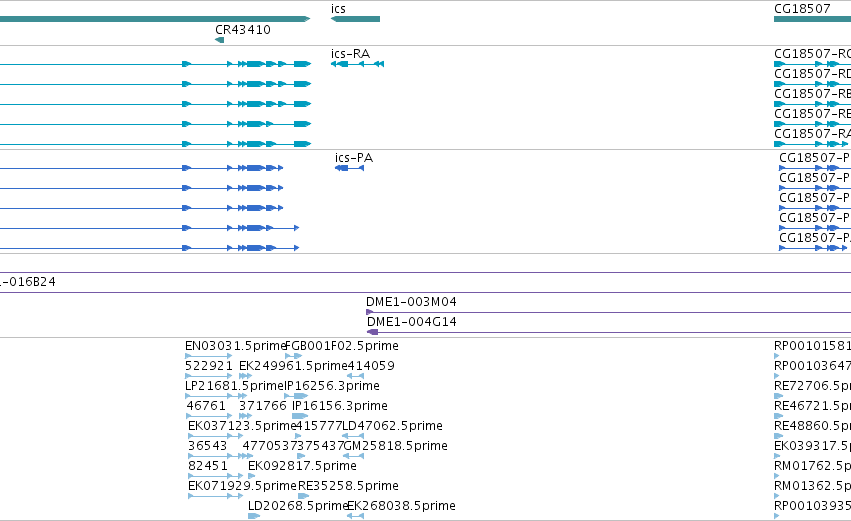Screen dimensions: 851x521
Task: Click the EK039317 EST label
Action: 812,446
